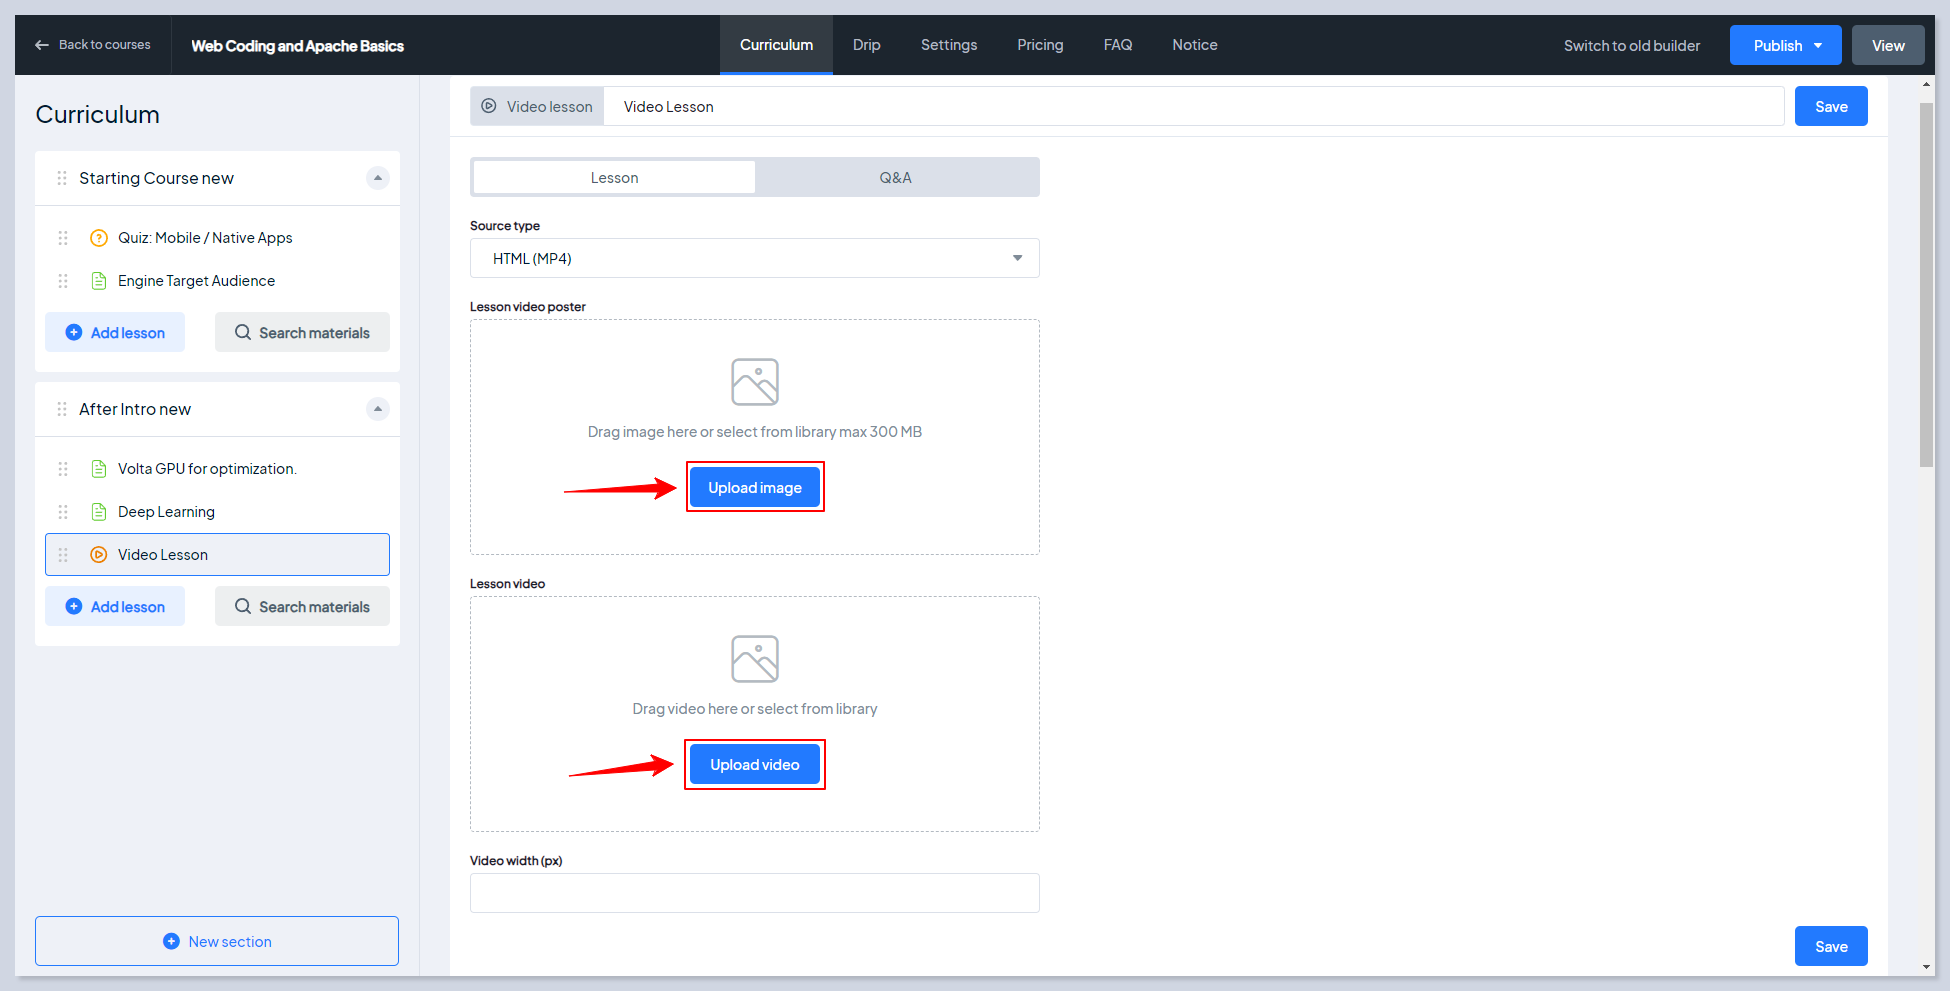1950x991 pixels.
Task: Switch to the Q&A tab
Action: [896, 178]
